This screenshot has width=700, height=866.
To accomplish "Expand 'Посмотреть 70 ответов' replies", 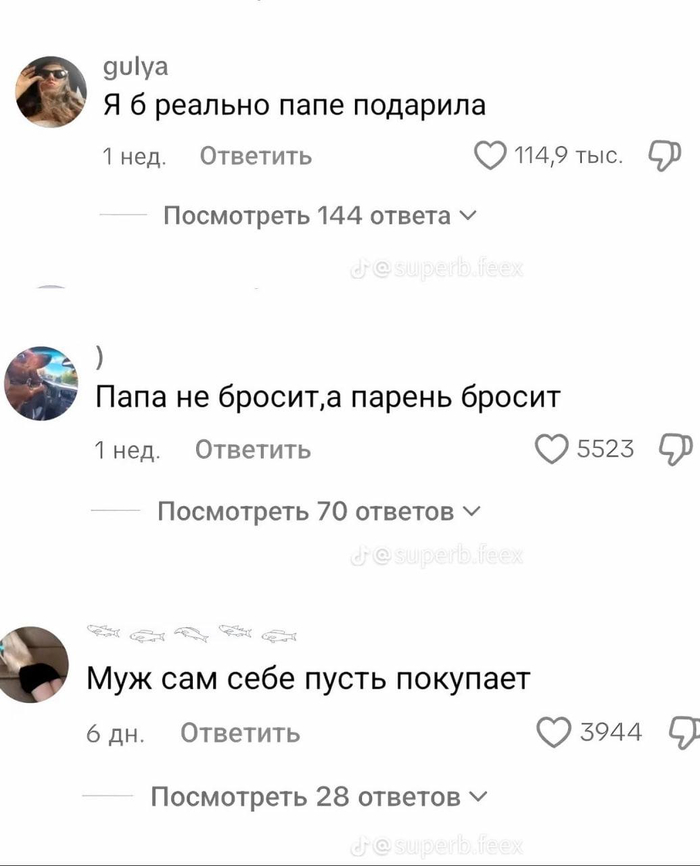I will tap(319, 511).
